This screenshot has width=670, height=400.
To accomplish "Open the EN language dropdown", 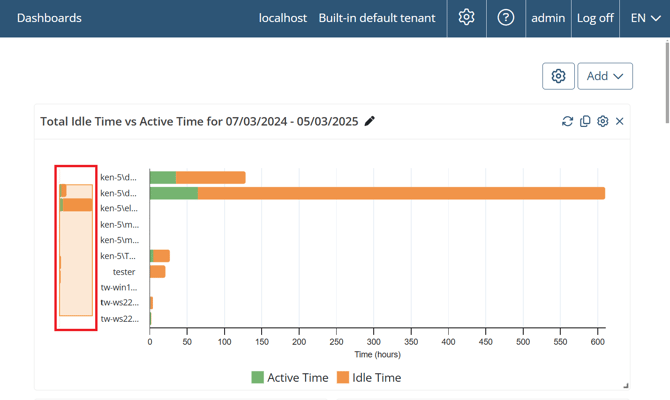I will (x=645, y=18).
